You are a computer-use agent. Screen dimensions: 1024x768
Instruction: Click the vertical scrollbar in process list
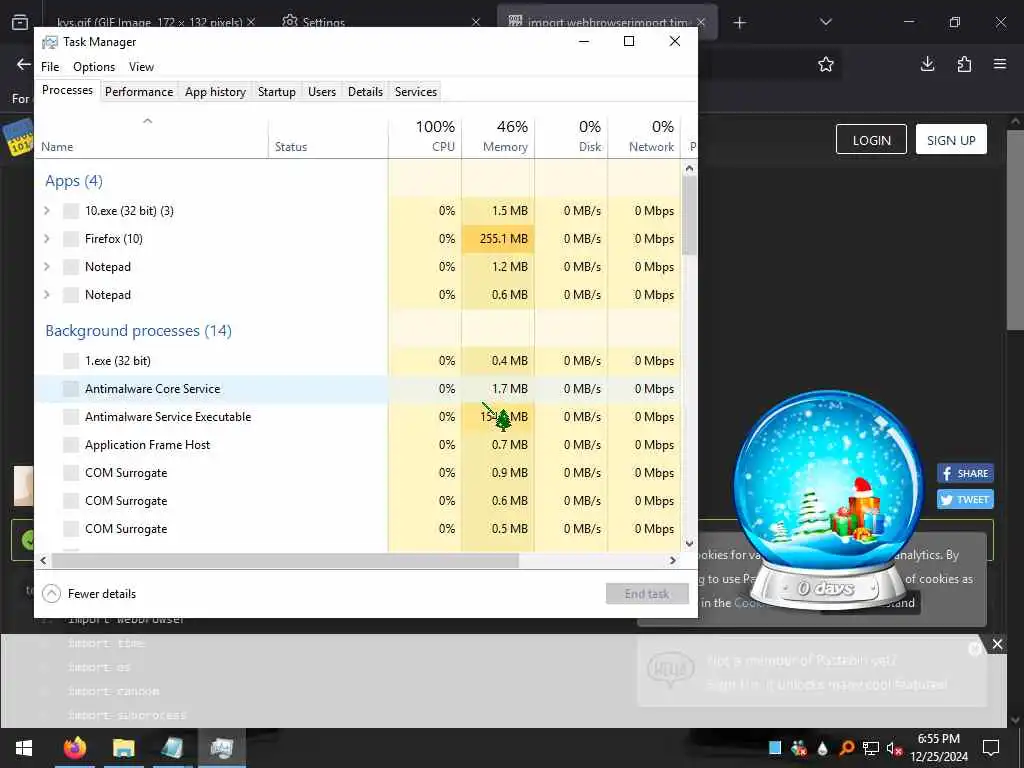click(690, 216)
